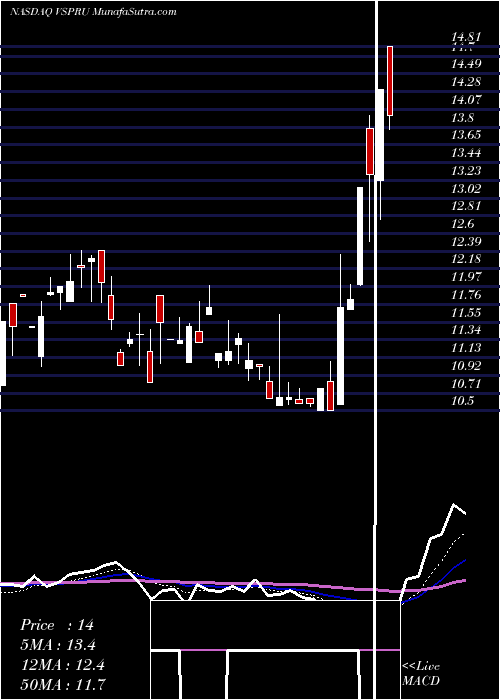The height and width of the screenshot is (700, 500).
Task: Click the 14.07 price axis label
Action: click(466, 100)
